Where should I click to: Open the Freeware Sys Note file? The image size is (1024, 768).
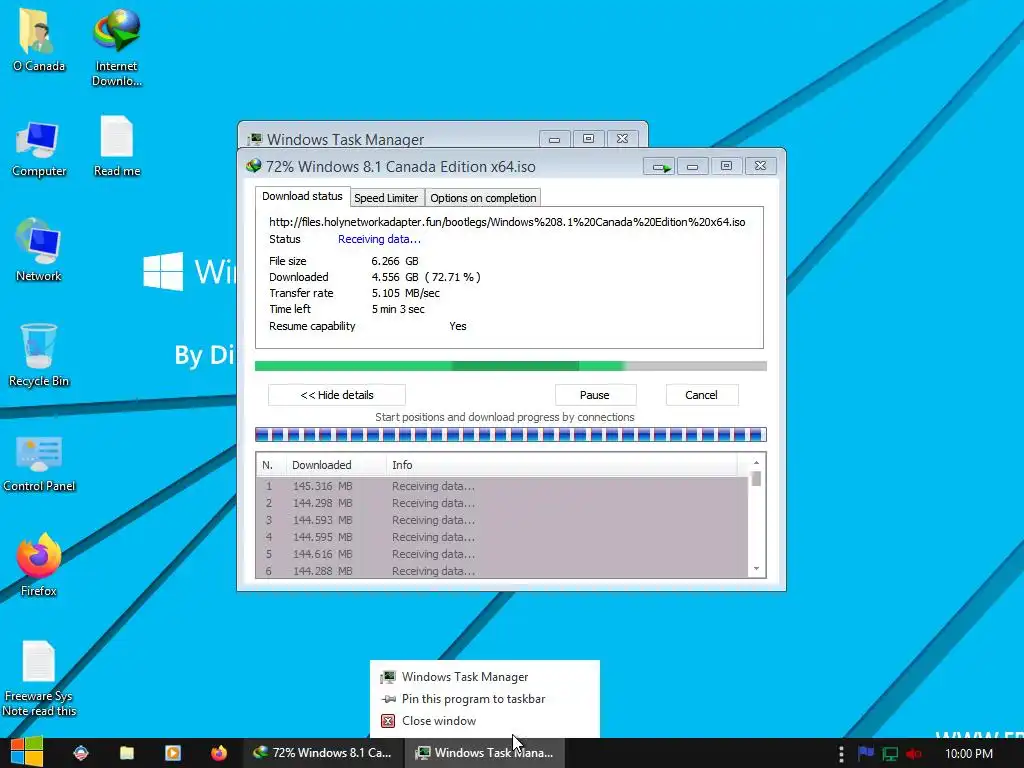[39, 679]
